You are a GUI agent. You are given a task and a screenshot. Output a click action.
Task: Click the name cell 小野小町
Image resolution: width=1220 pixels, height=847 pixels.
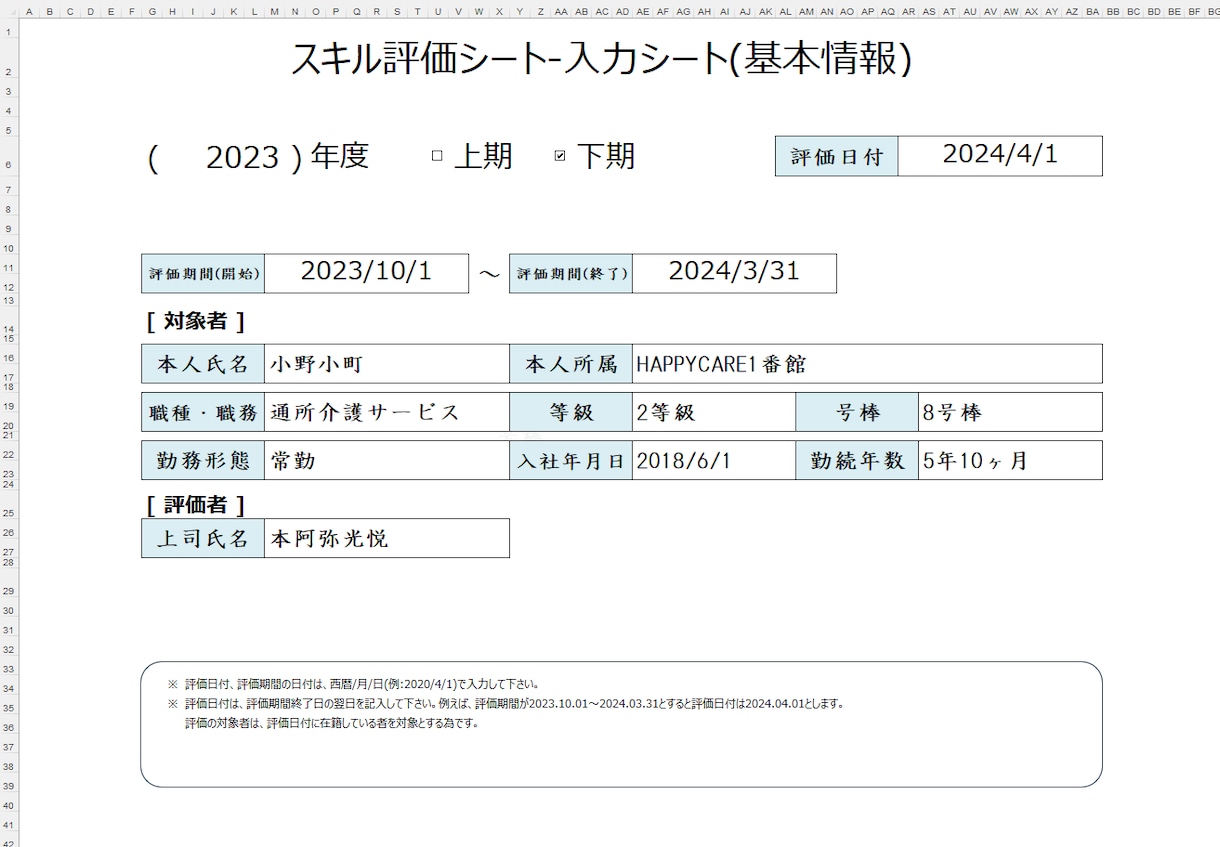[x=387, y=364]
